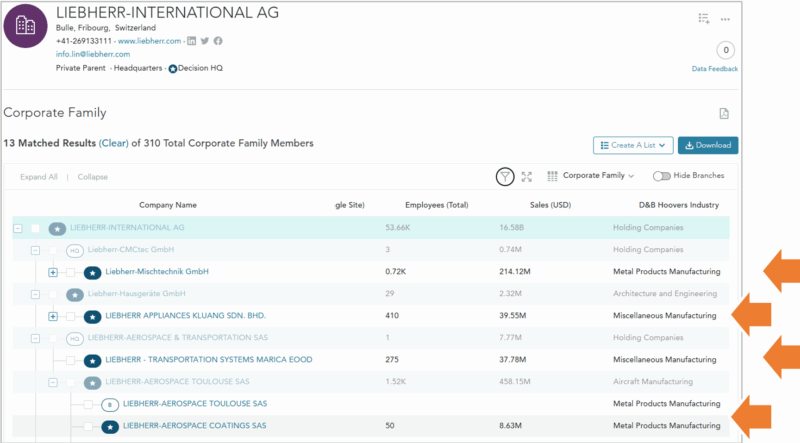Open the Liebherr-Mischtechnik GmbH company link
The height and width of the screenshot is (443, 800).
157,272
